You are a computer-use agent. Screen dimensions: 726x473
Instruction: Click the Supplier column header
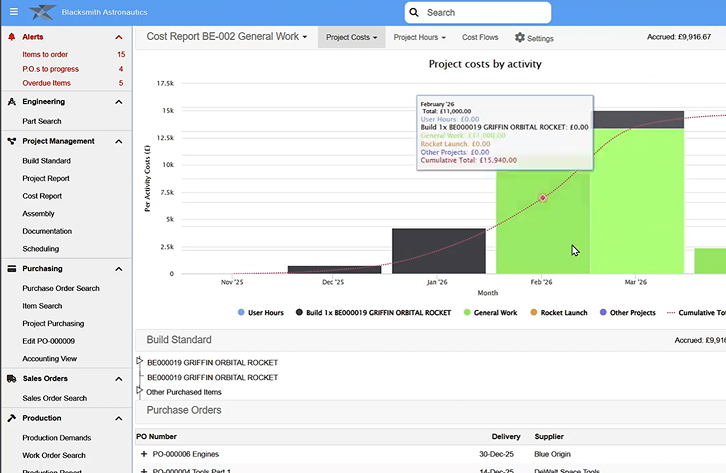coord(549,436)
